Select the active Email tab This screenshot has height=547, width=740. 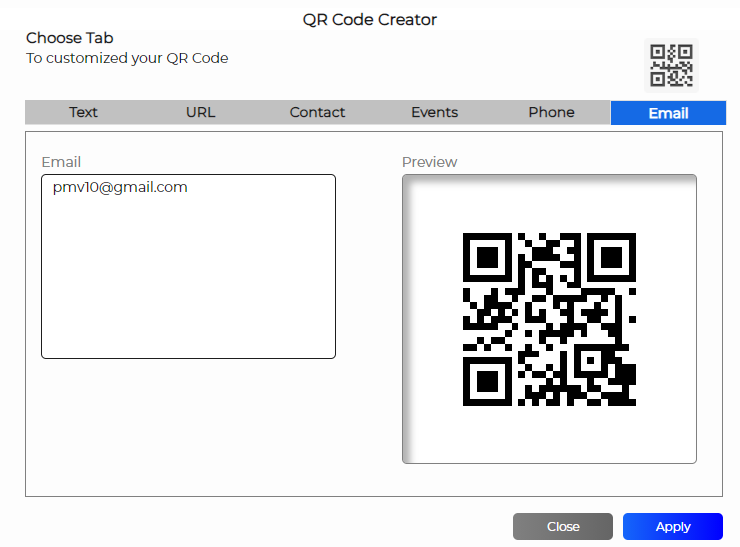click(668, 113)
